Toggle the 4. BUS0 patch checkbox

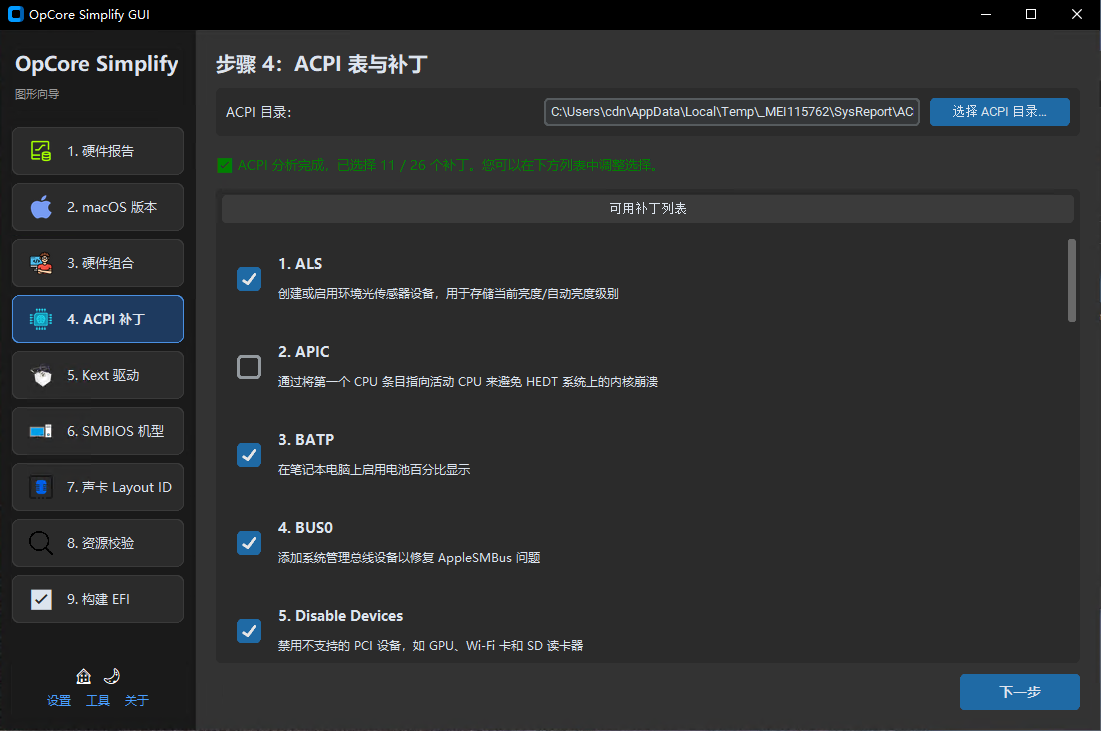point(249,543)
